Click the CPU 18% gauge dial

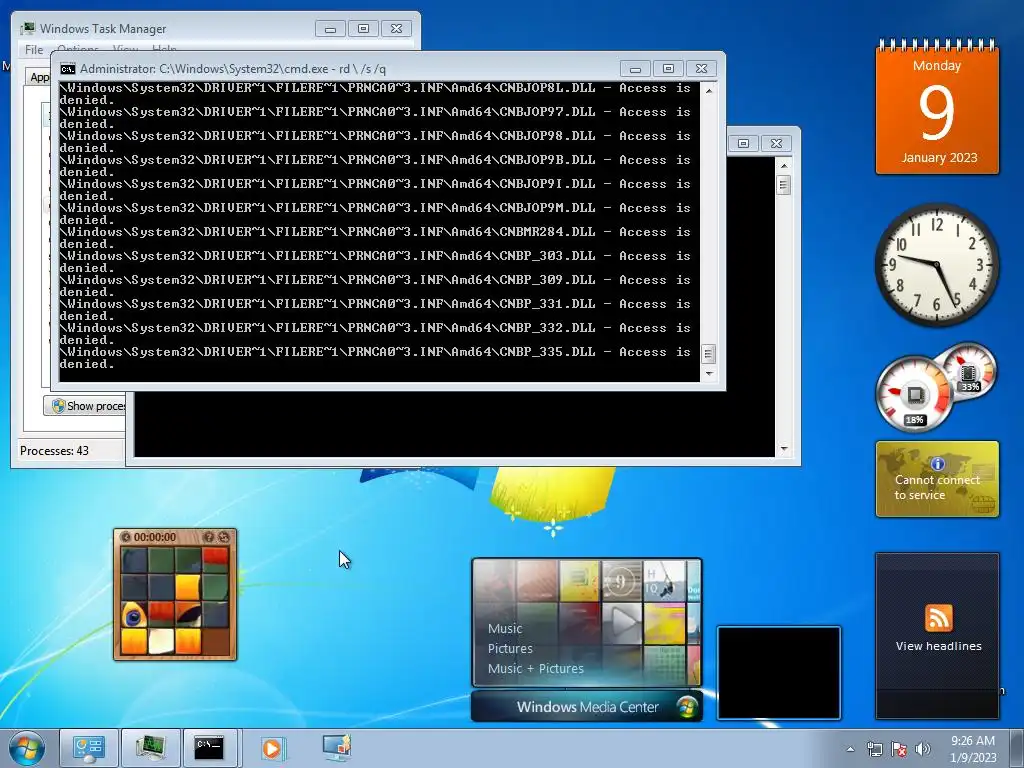(914, 394)
